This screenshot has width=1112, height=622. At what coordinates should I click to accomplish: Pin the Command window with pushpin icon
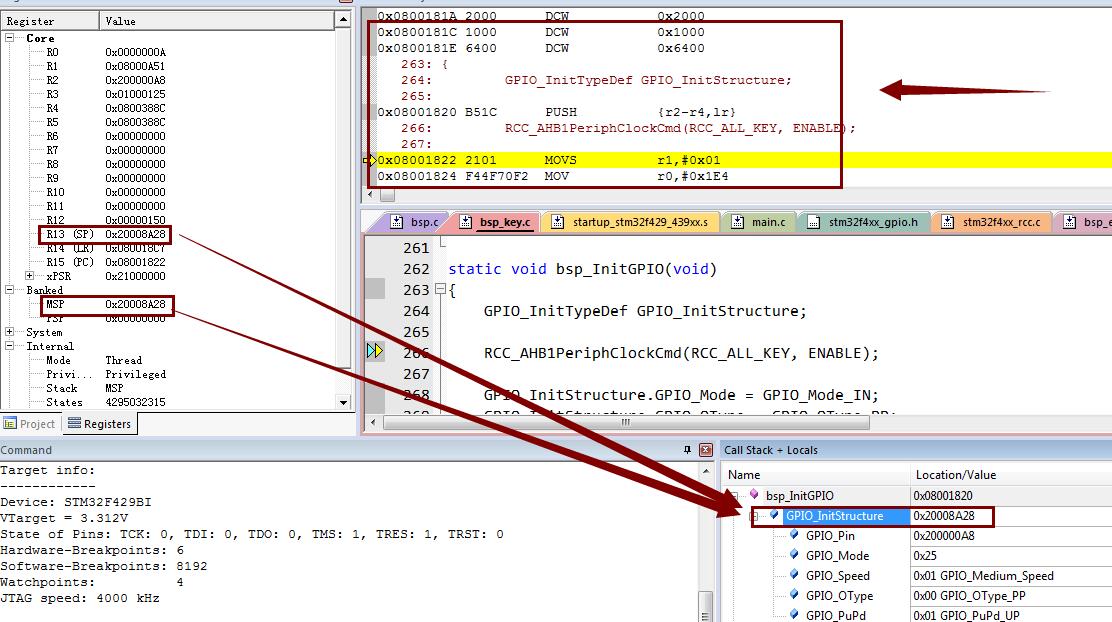click(687, 450)
